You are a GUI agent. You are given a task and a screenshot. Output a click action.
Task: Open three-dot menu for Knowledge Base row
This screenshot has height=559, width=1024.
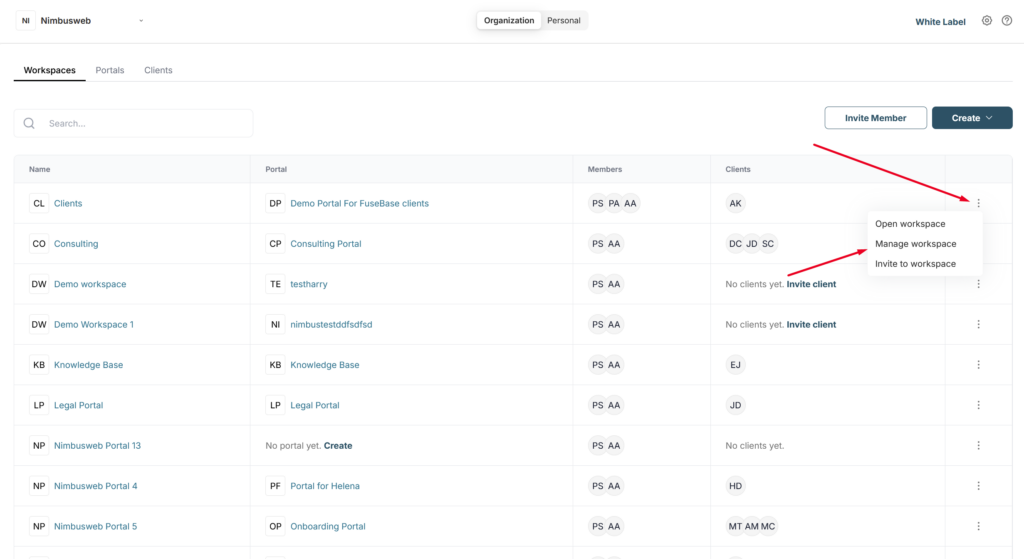[x=978, y=364]
